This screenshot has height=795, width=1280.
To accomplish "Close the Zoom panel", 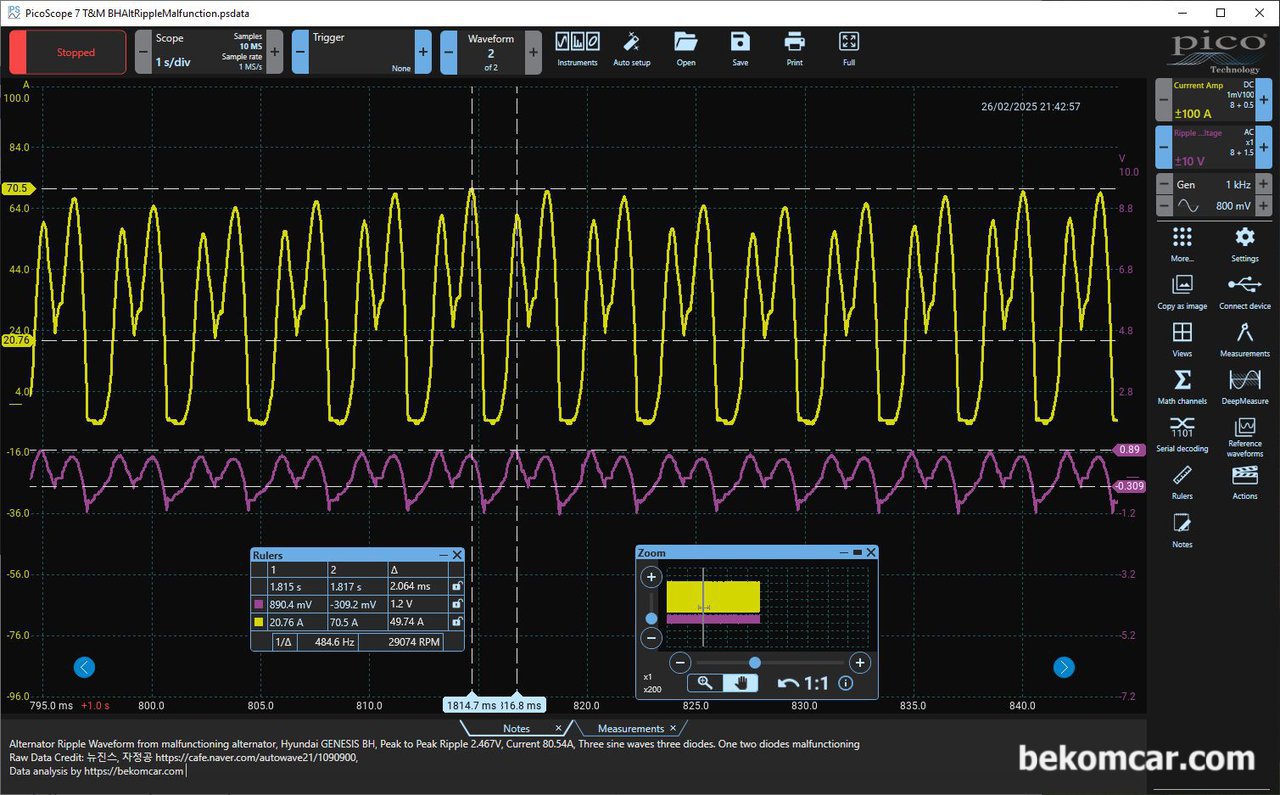I will click(871, 552).
